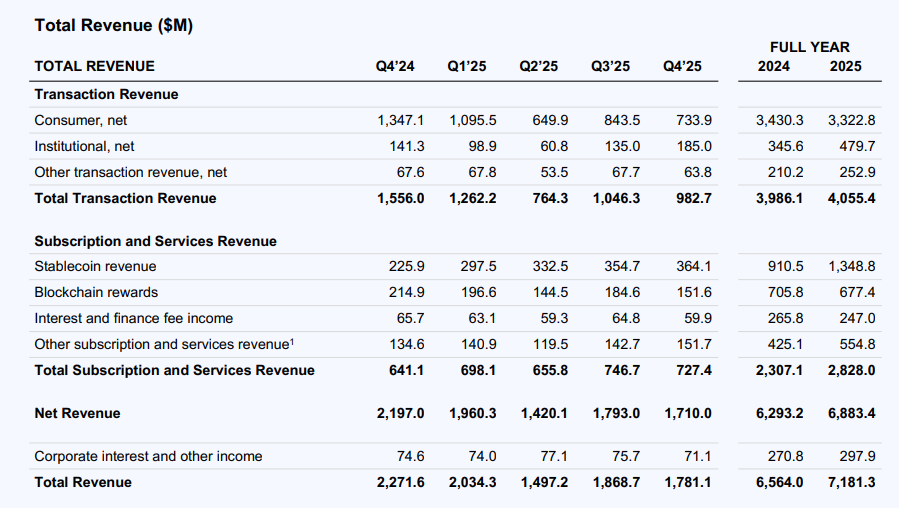Click the "Total Revenue ($M)" title
Viewport: 899px width, 508px height.
coord(113,26)
